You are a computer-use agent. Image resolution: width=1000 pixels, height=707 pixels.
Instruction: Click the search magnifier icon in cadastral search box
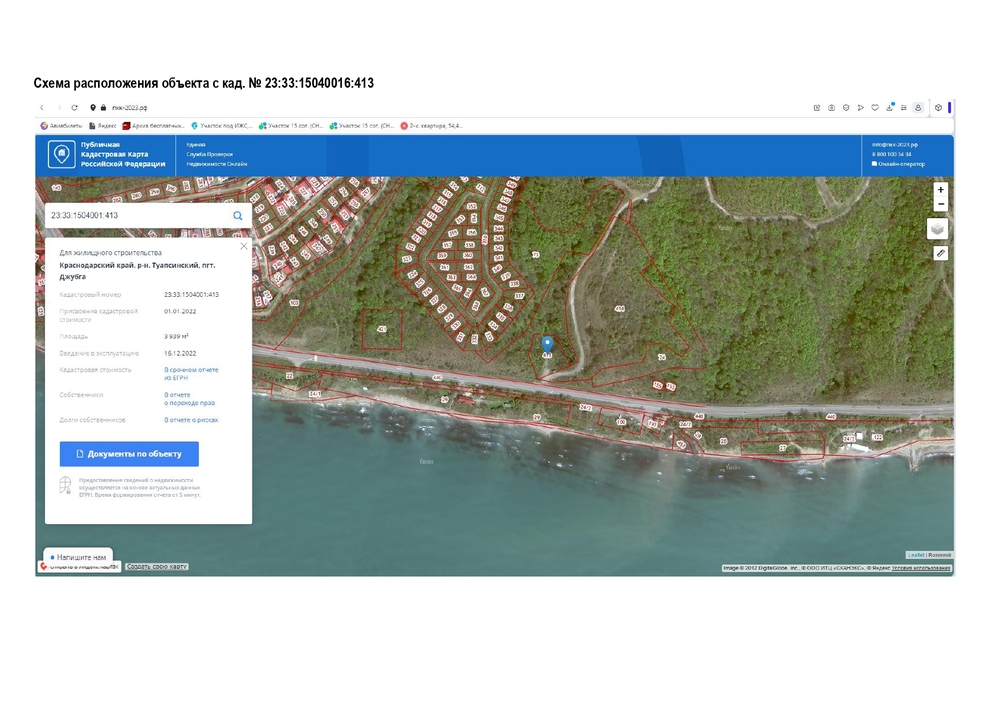pyautogui.click(x=238, y=215)
